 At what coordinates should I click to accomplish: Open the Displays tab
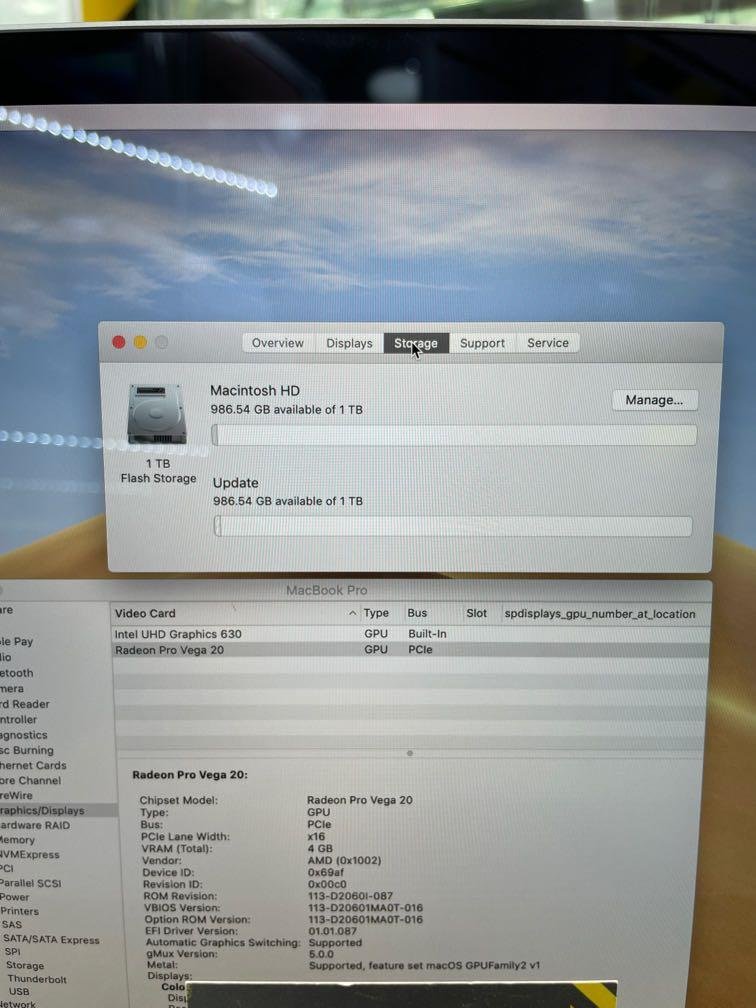pyautogui.click(x=349, y=343)
